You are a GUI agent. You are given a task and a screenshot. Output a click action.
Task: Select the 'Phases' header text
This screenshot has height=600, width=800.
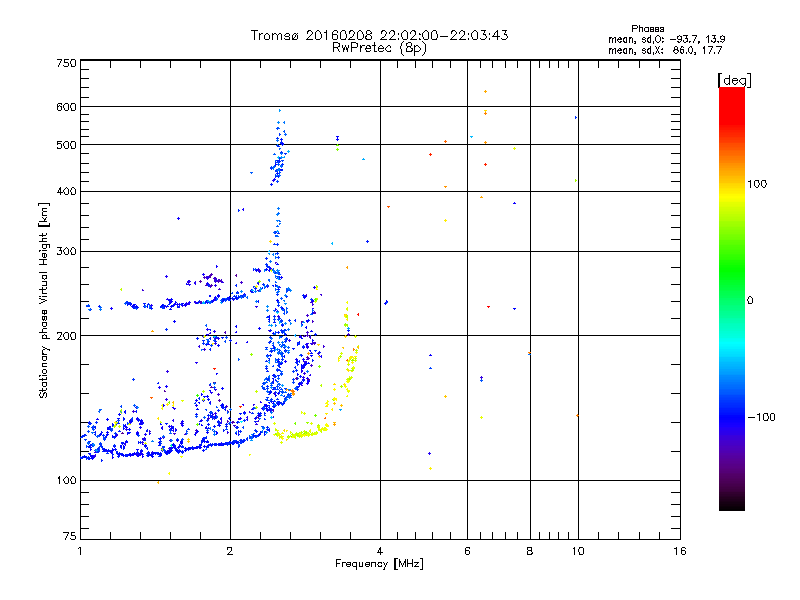pos(647,29)
